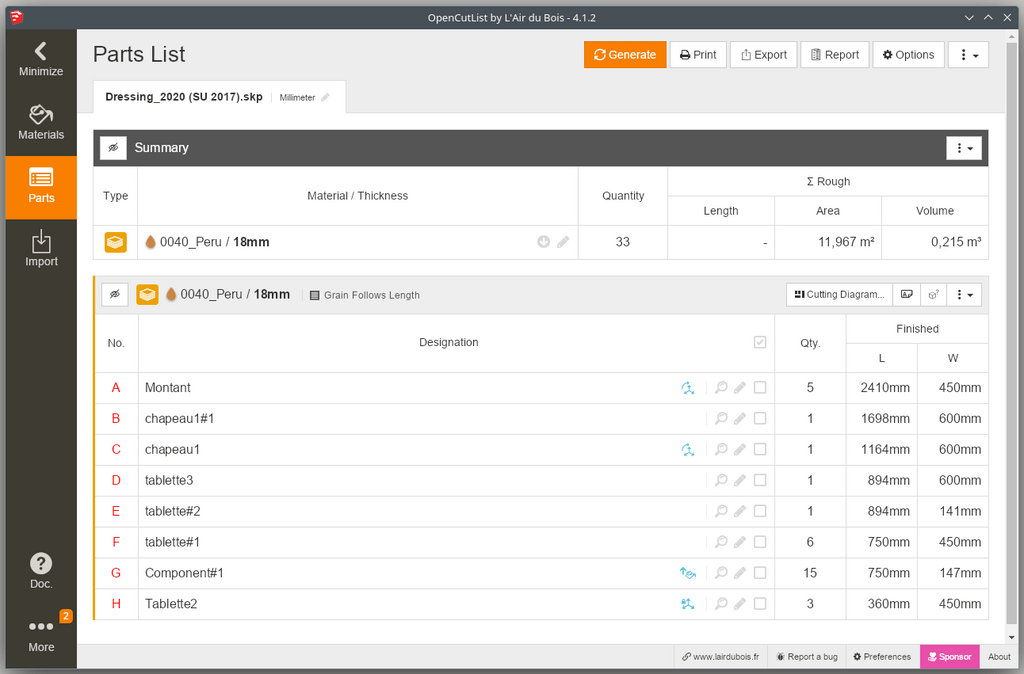Click the dimensions help icon in group header

click(x=934, y=295)
